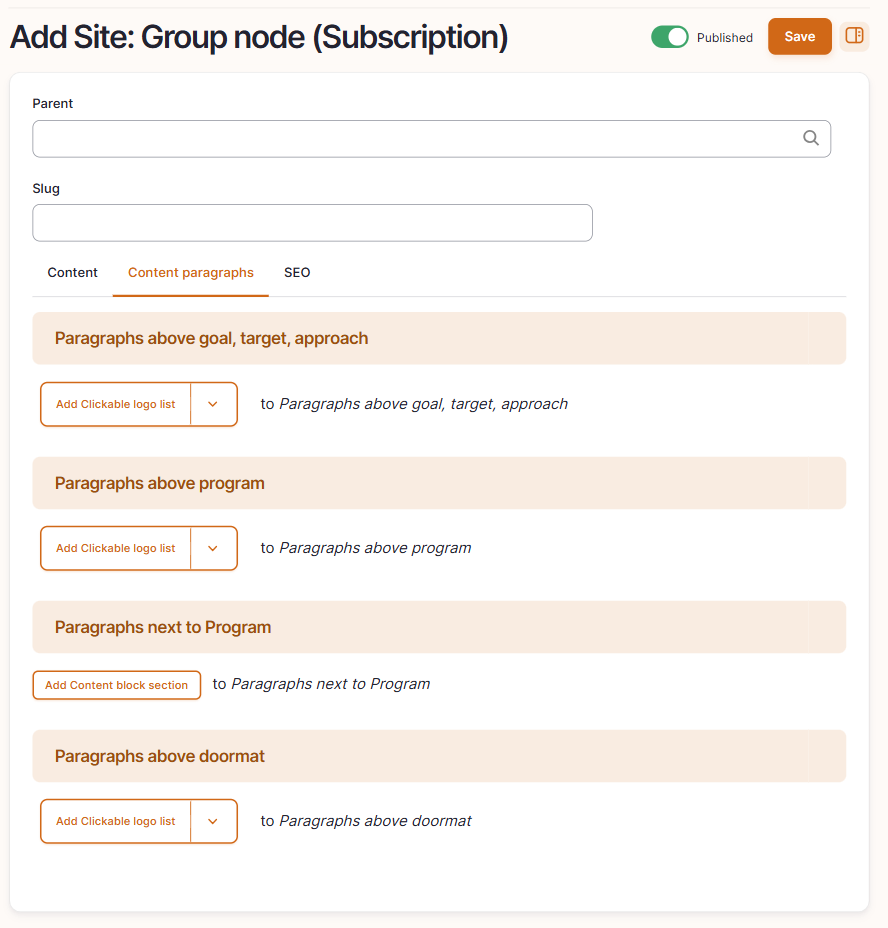The width and height of the screenshot is (888, 928).
Task: Add Clickable logo list above goal, target, approach
Action: (115, 404)
